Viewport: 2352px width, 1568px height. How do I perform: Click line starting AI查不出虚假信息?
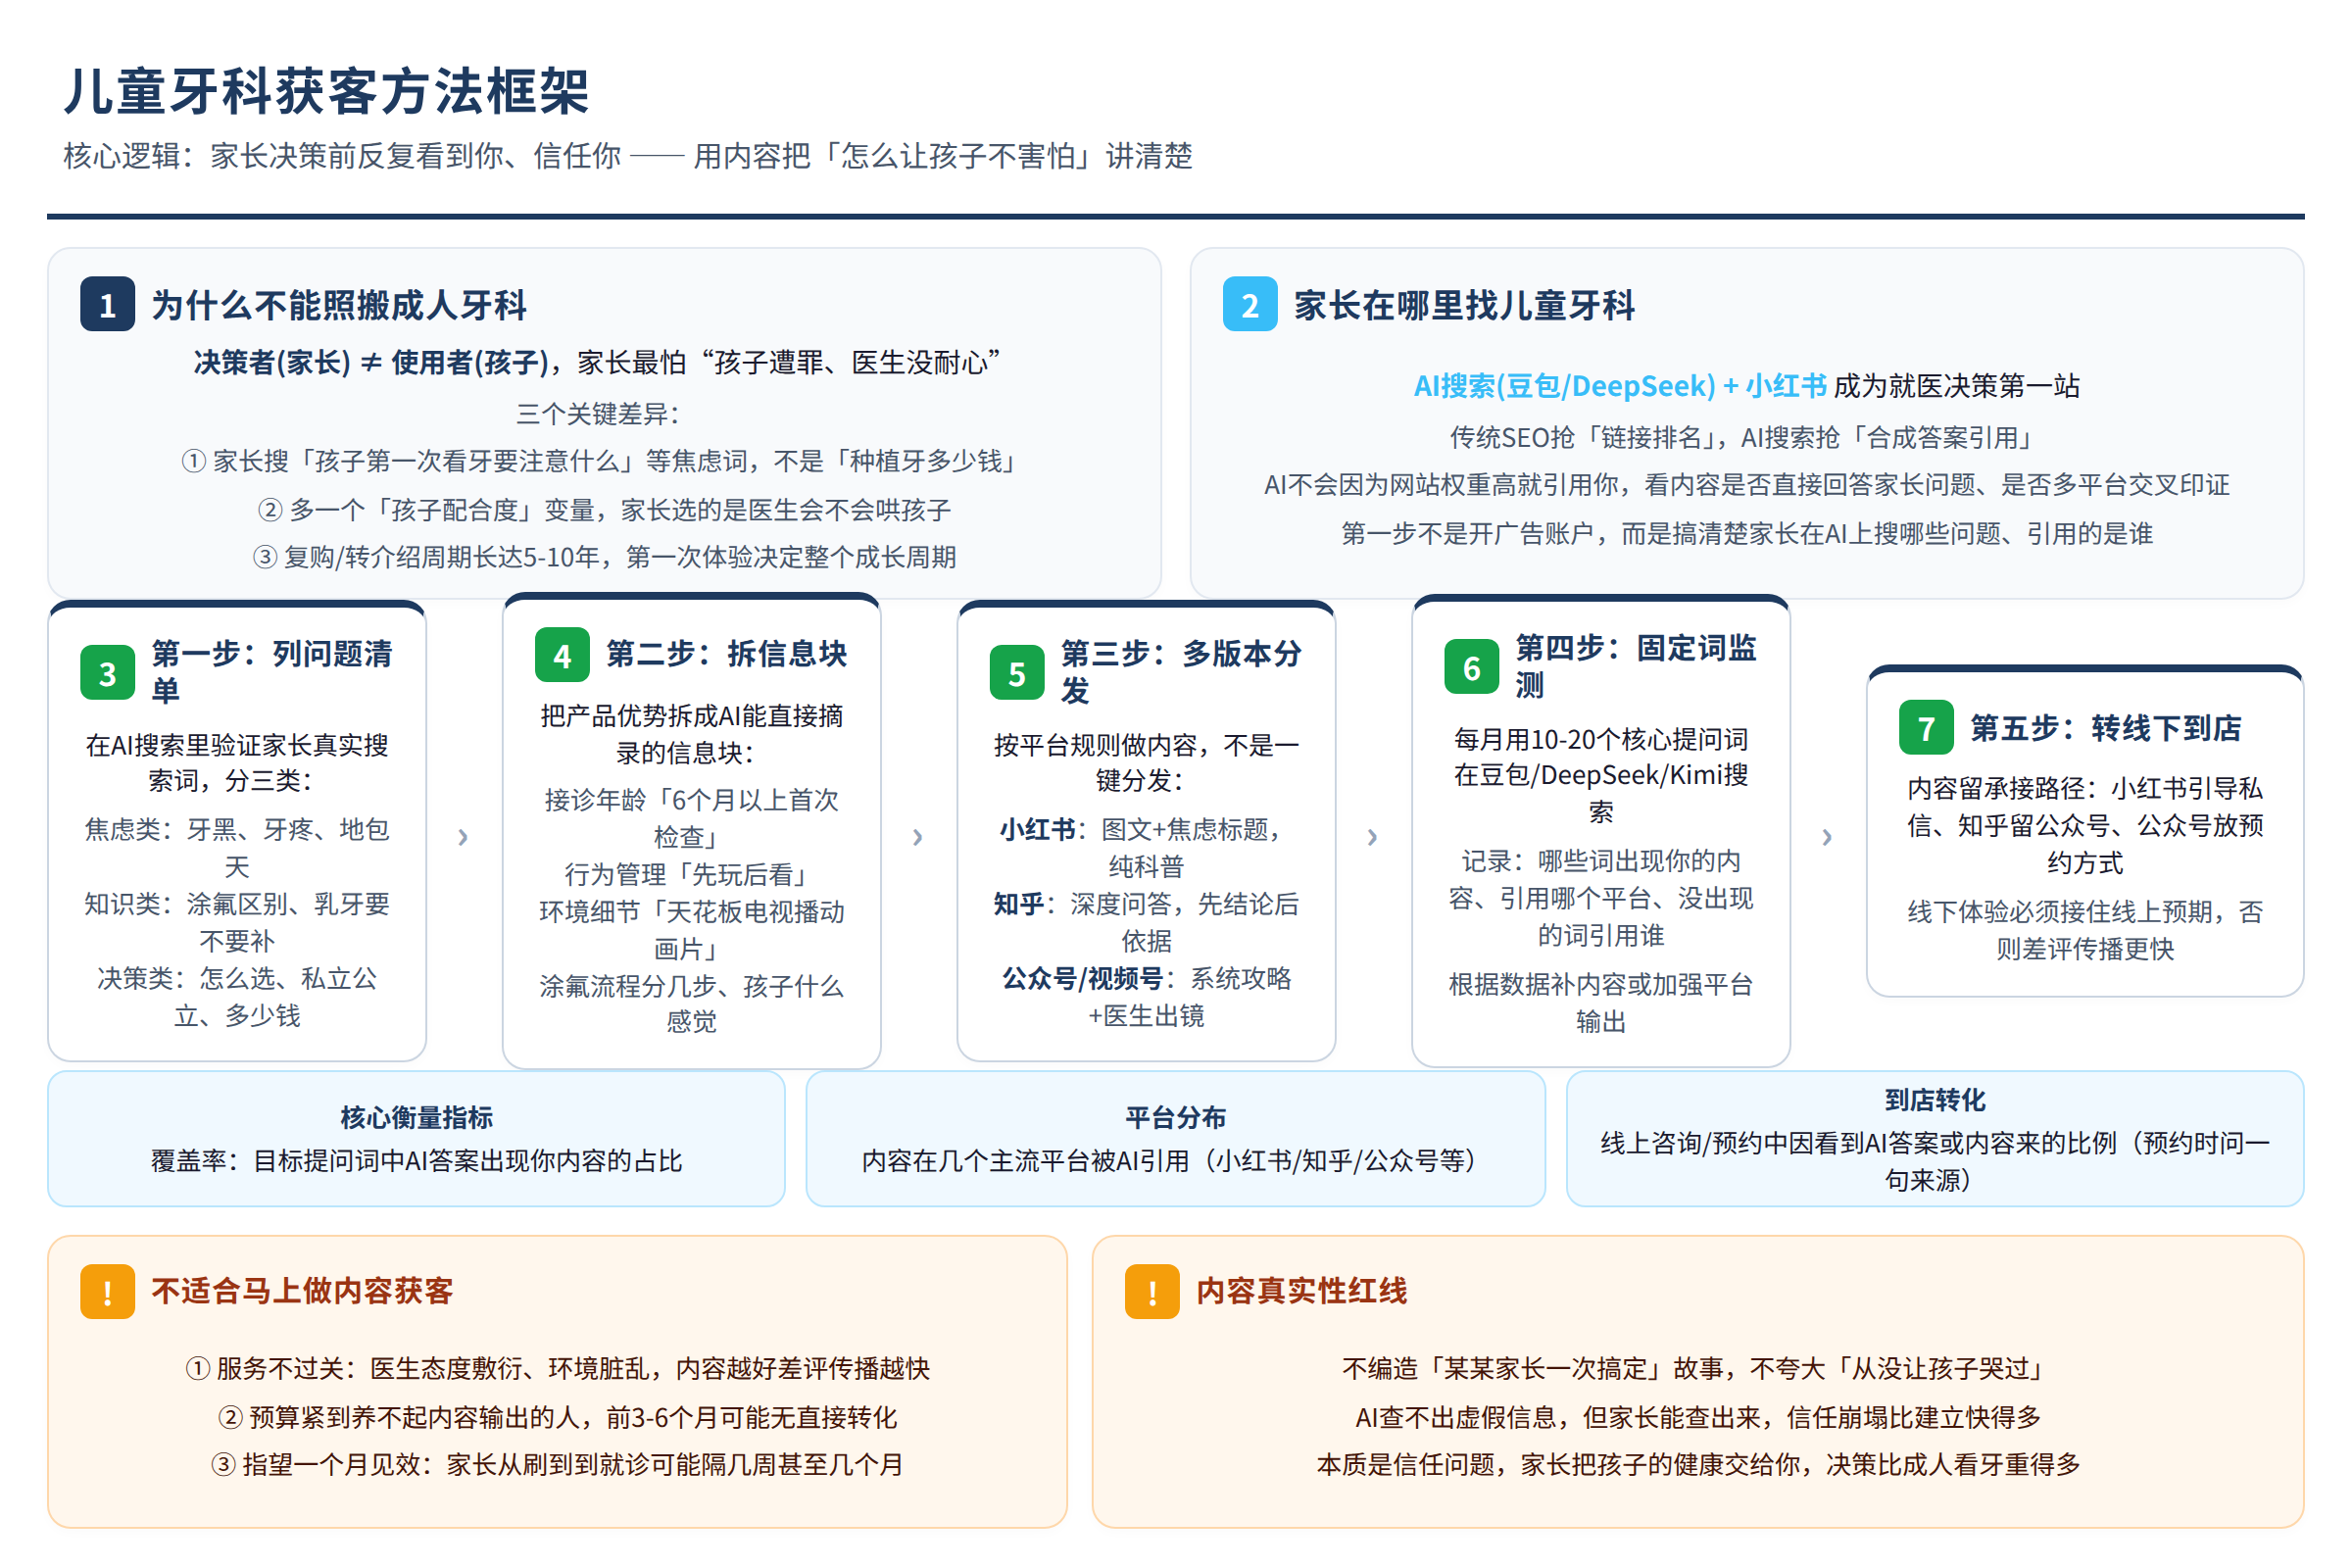[x=1698, y=1417]
